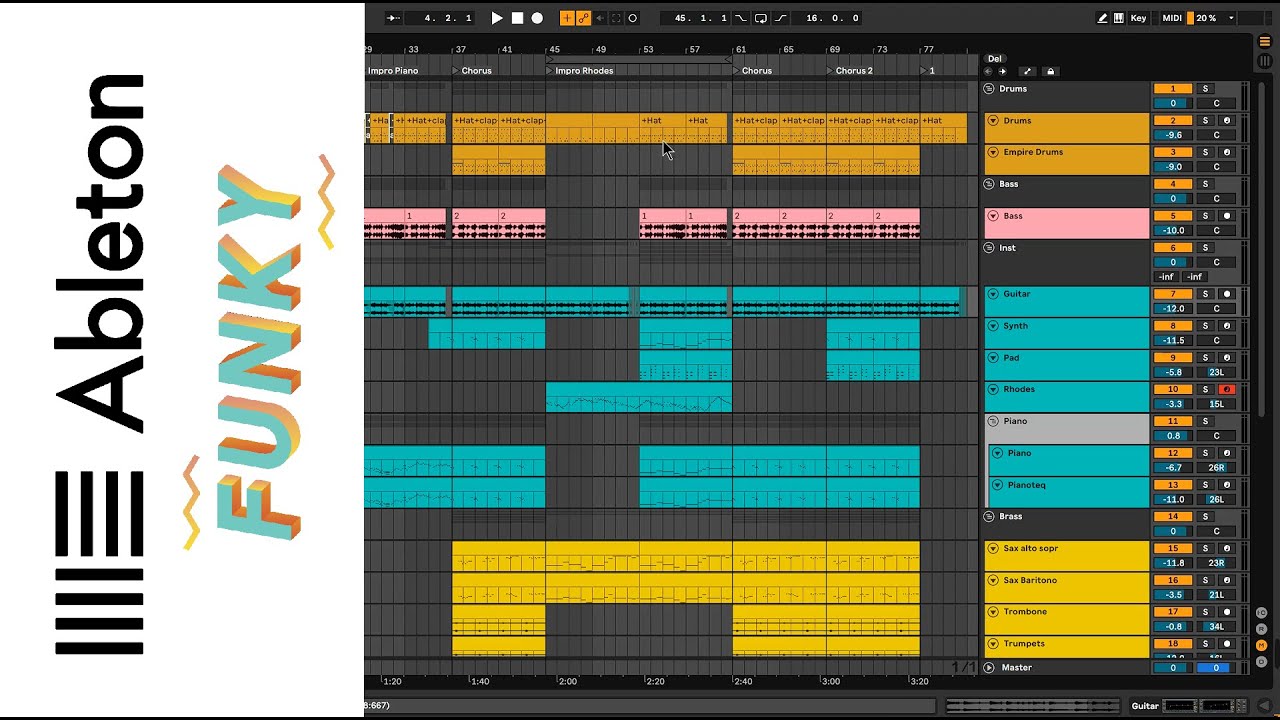Viewport: 1280px width, 720px height.
Task: Unfold the Guitar track
Action: [993, 294]
